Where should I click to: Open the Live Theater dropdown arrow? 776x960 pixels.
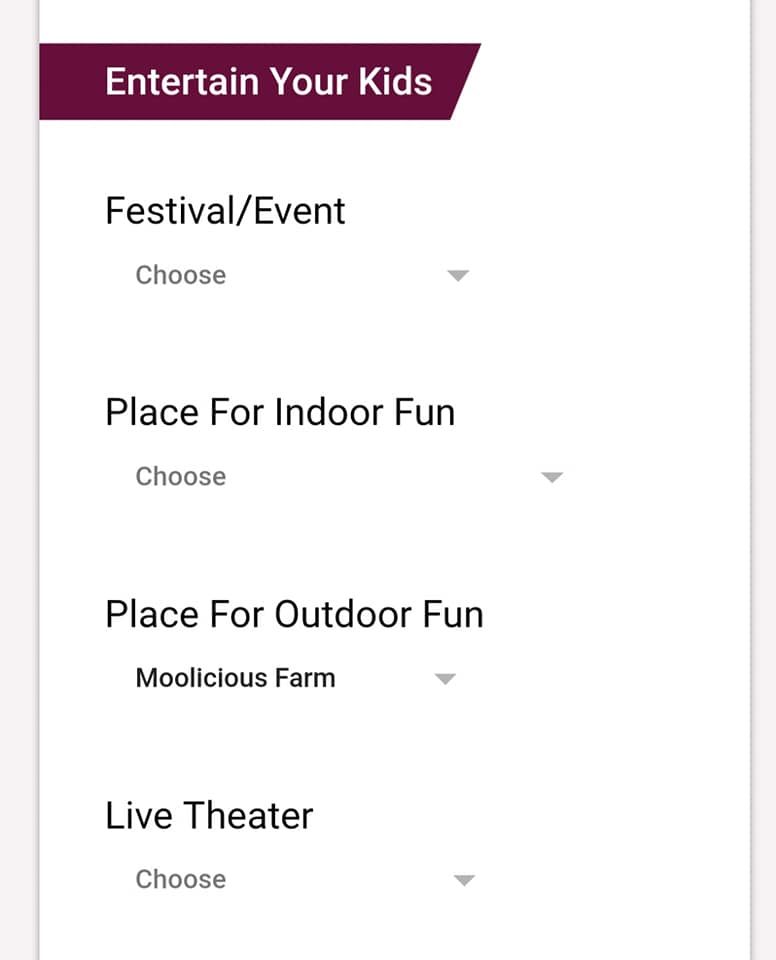click(464, 880)
